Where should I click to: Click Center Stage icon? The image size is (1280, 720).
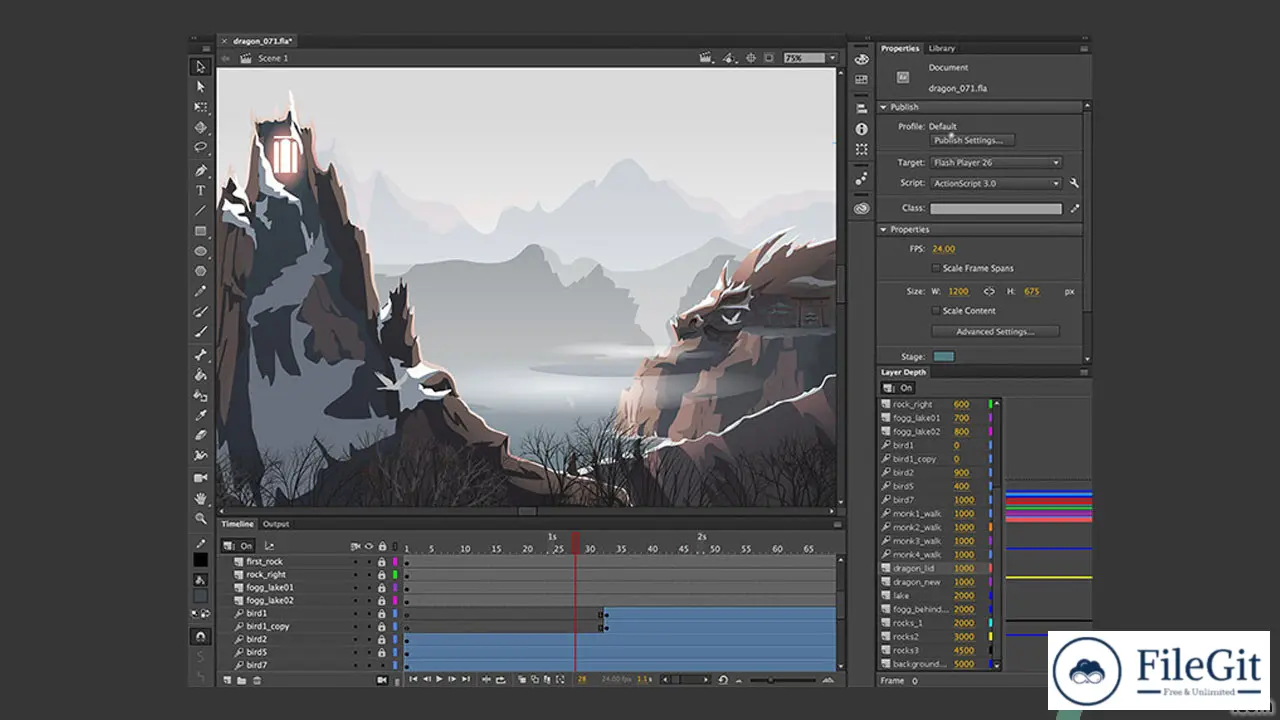(x=751, y=58)
